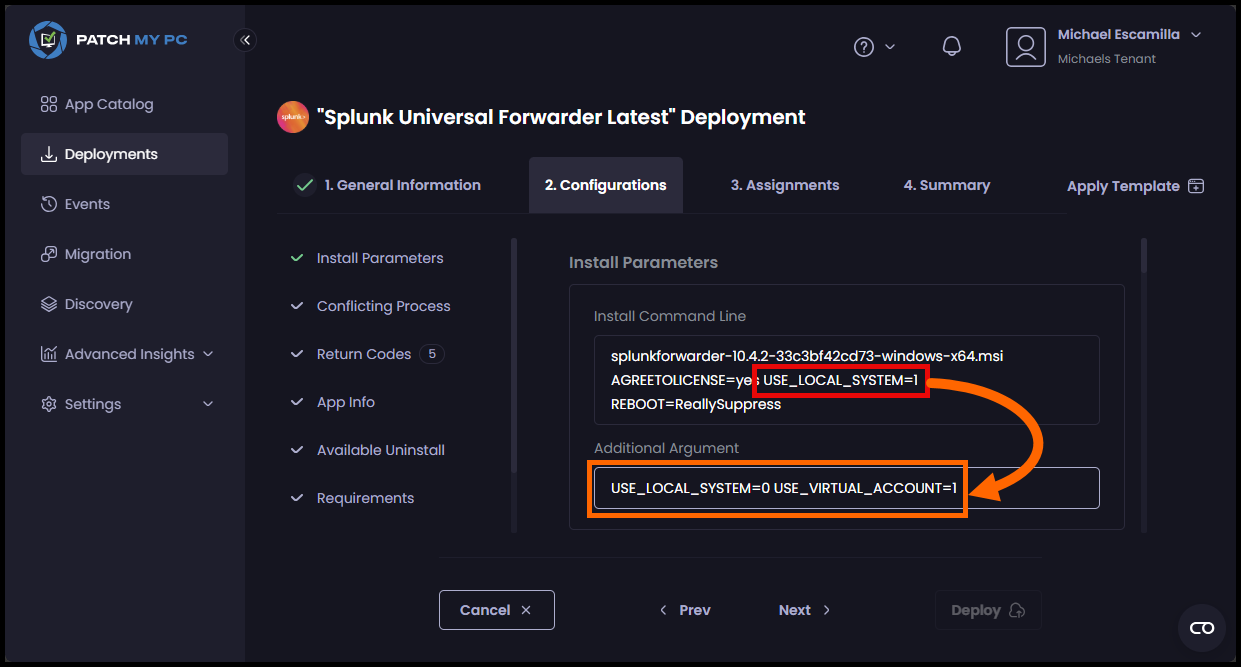This screenshot has width=1241, height=667.
Task: Expand the App Info section
Action: pyautogui.click(x=346, y=402)
